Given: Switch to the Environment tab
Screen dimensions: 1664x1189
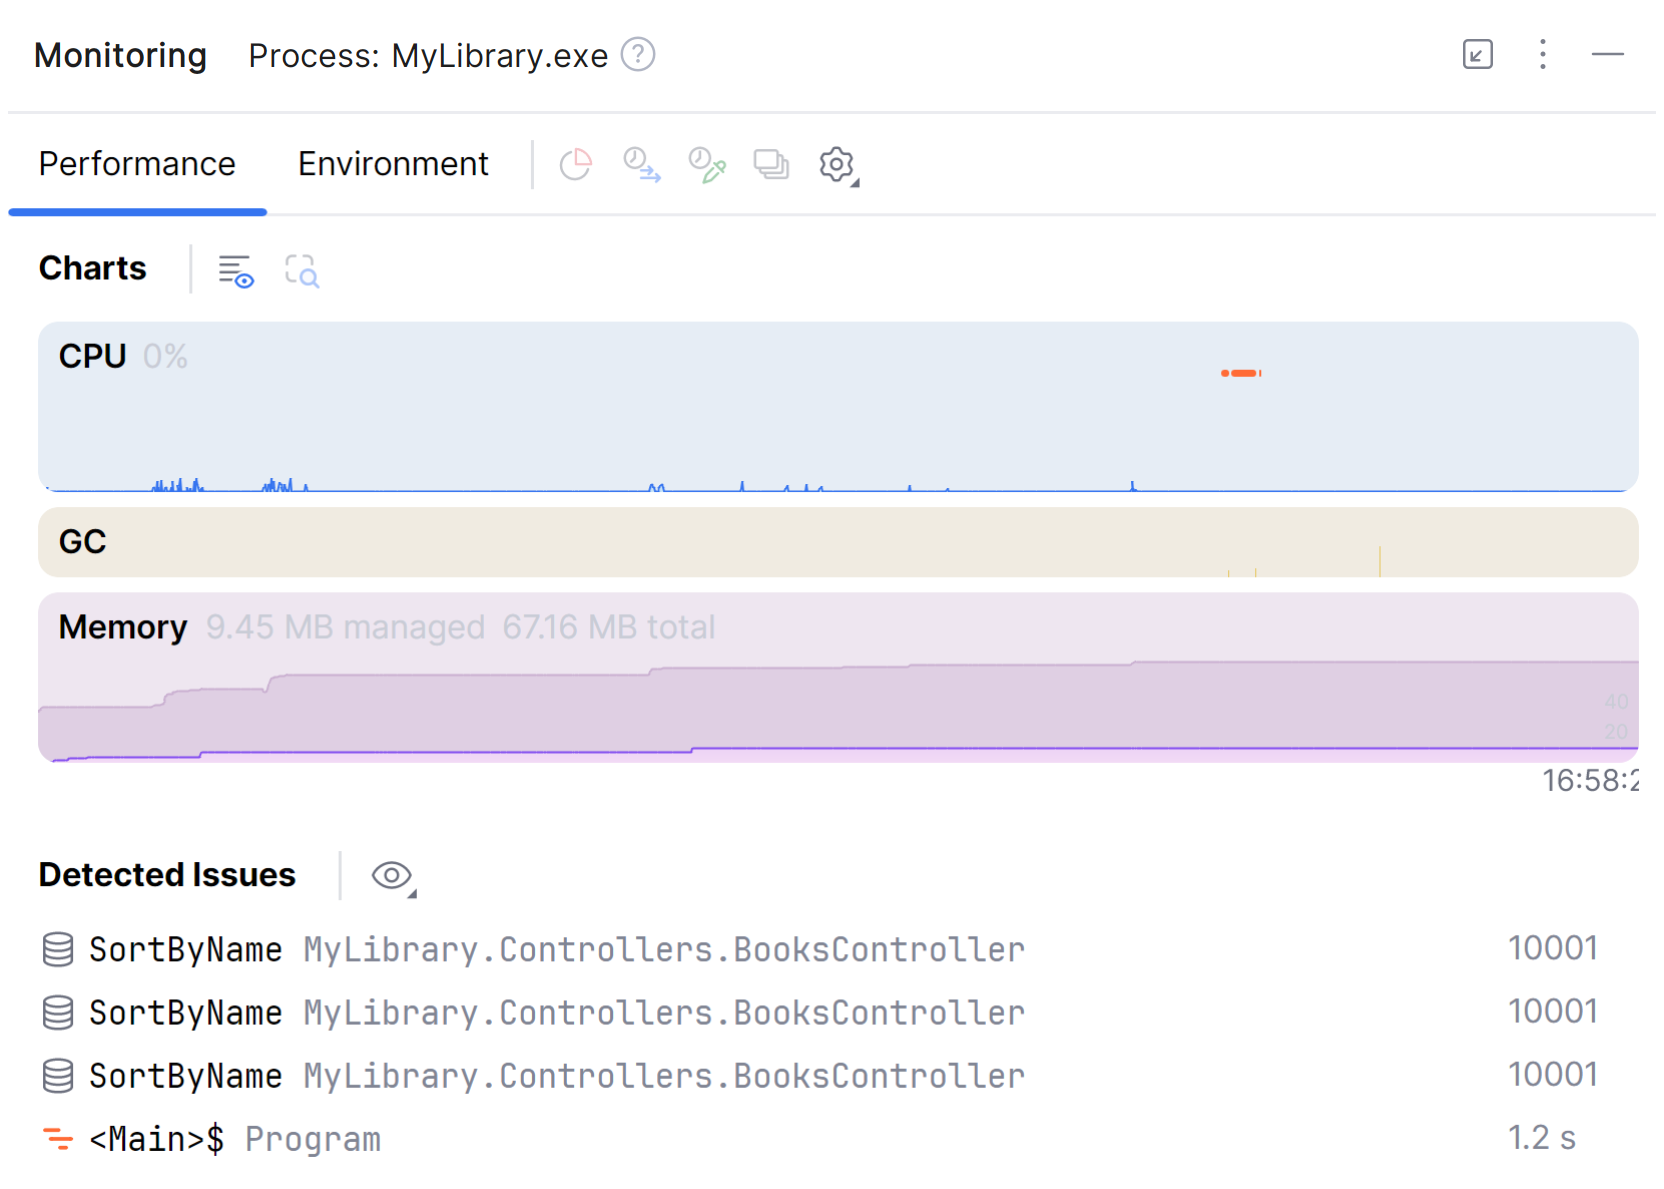Looking at the screenshot, I should 392,163.
